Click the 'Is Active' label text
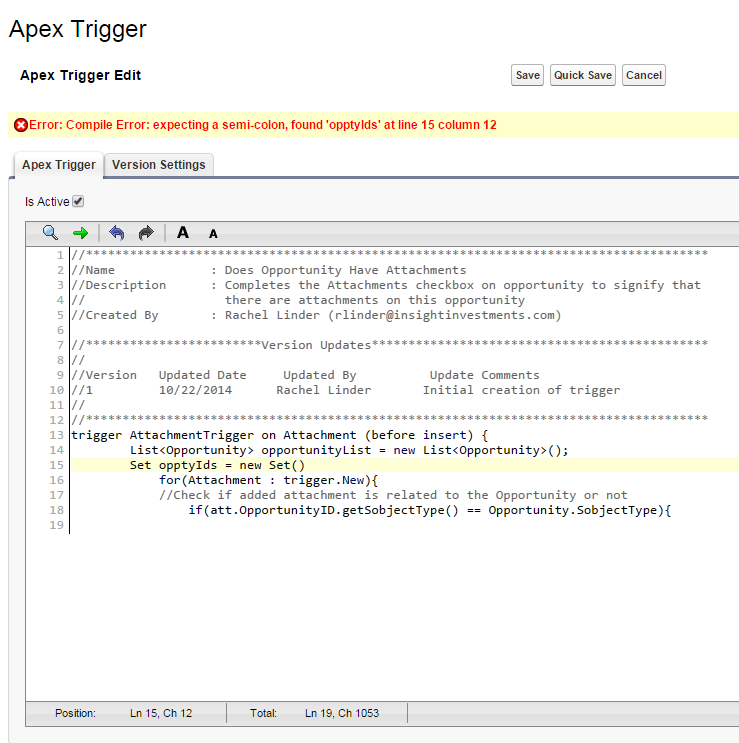The image size is (739, 743). pyautogui.click(x=47, y=202)
